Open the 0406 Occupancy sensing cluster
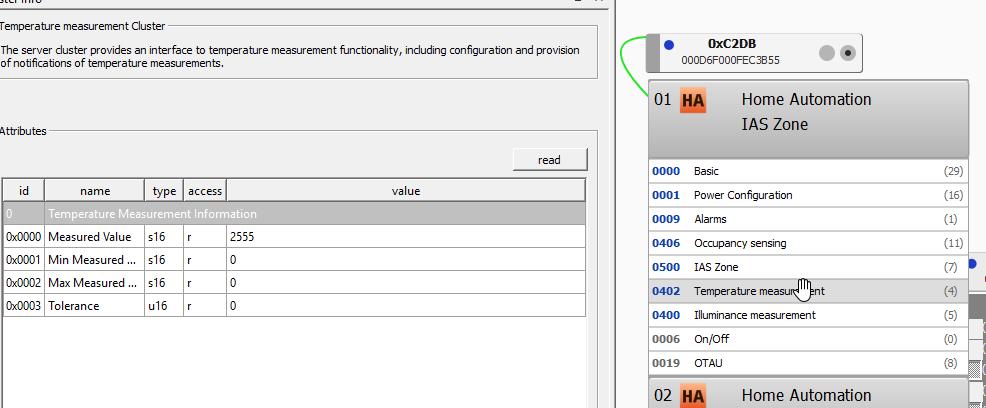The image size is (986, 408). [x=809, y=243]
